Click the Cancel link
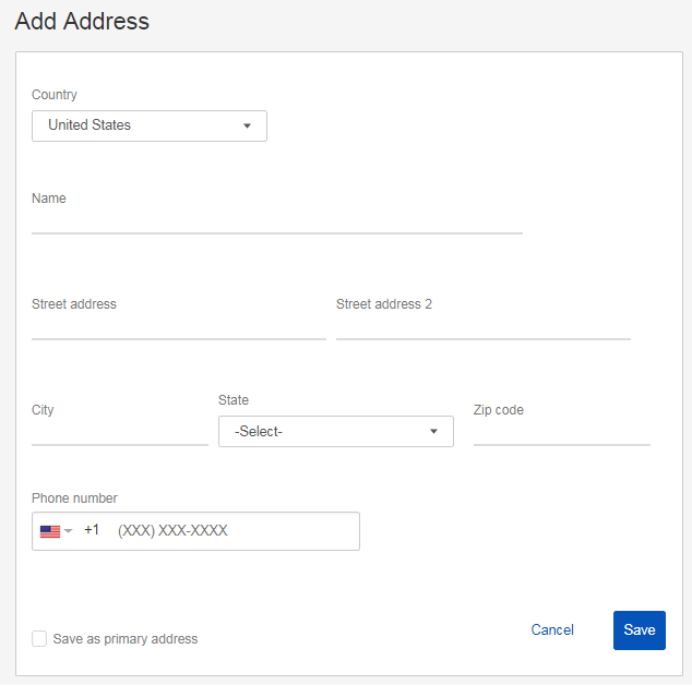Viewport: 692px width, 686px height. [x=552, y=630]
